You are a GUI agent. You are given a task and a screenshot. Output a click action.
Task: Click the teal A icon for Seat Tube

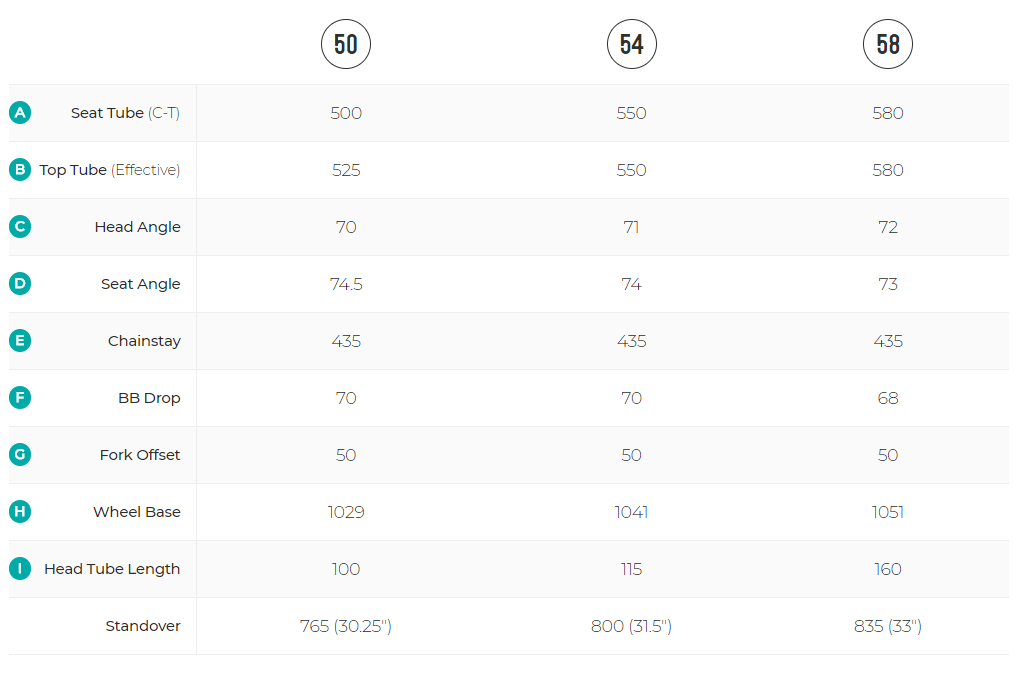click(x=20, y=113)
